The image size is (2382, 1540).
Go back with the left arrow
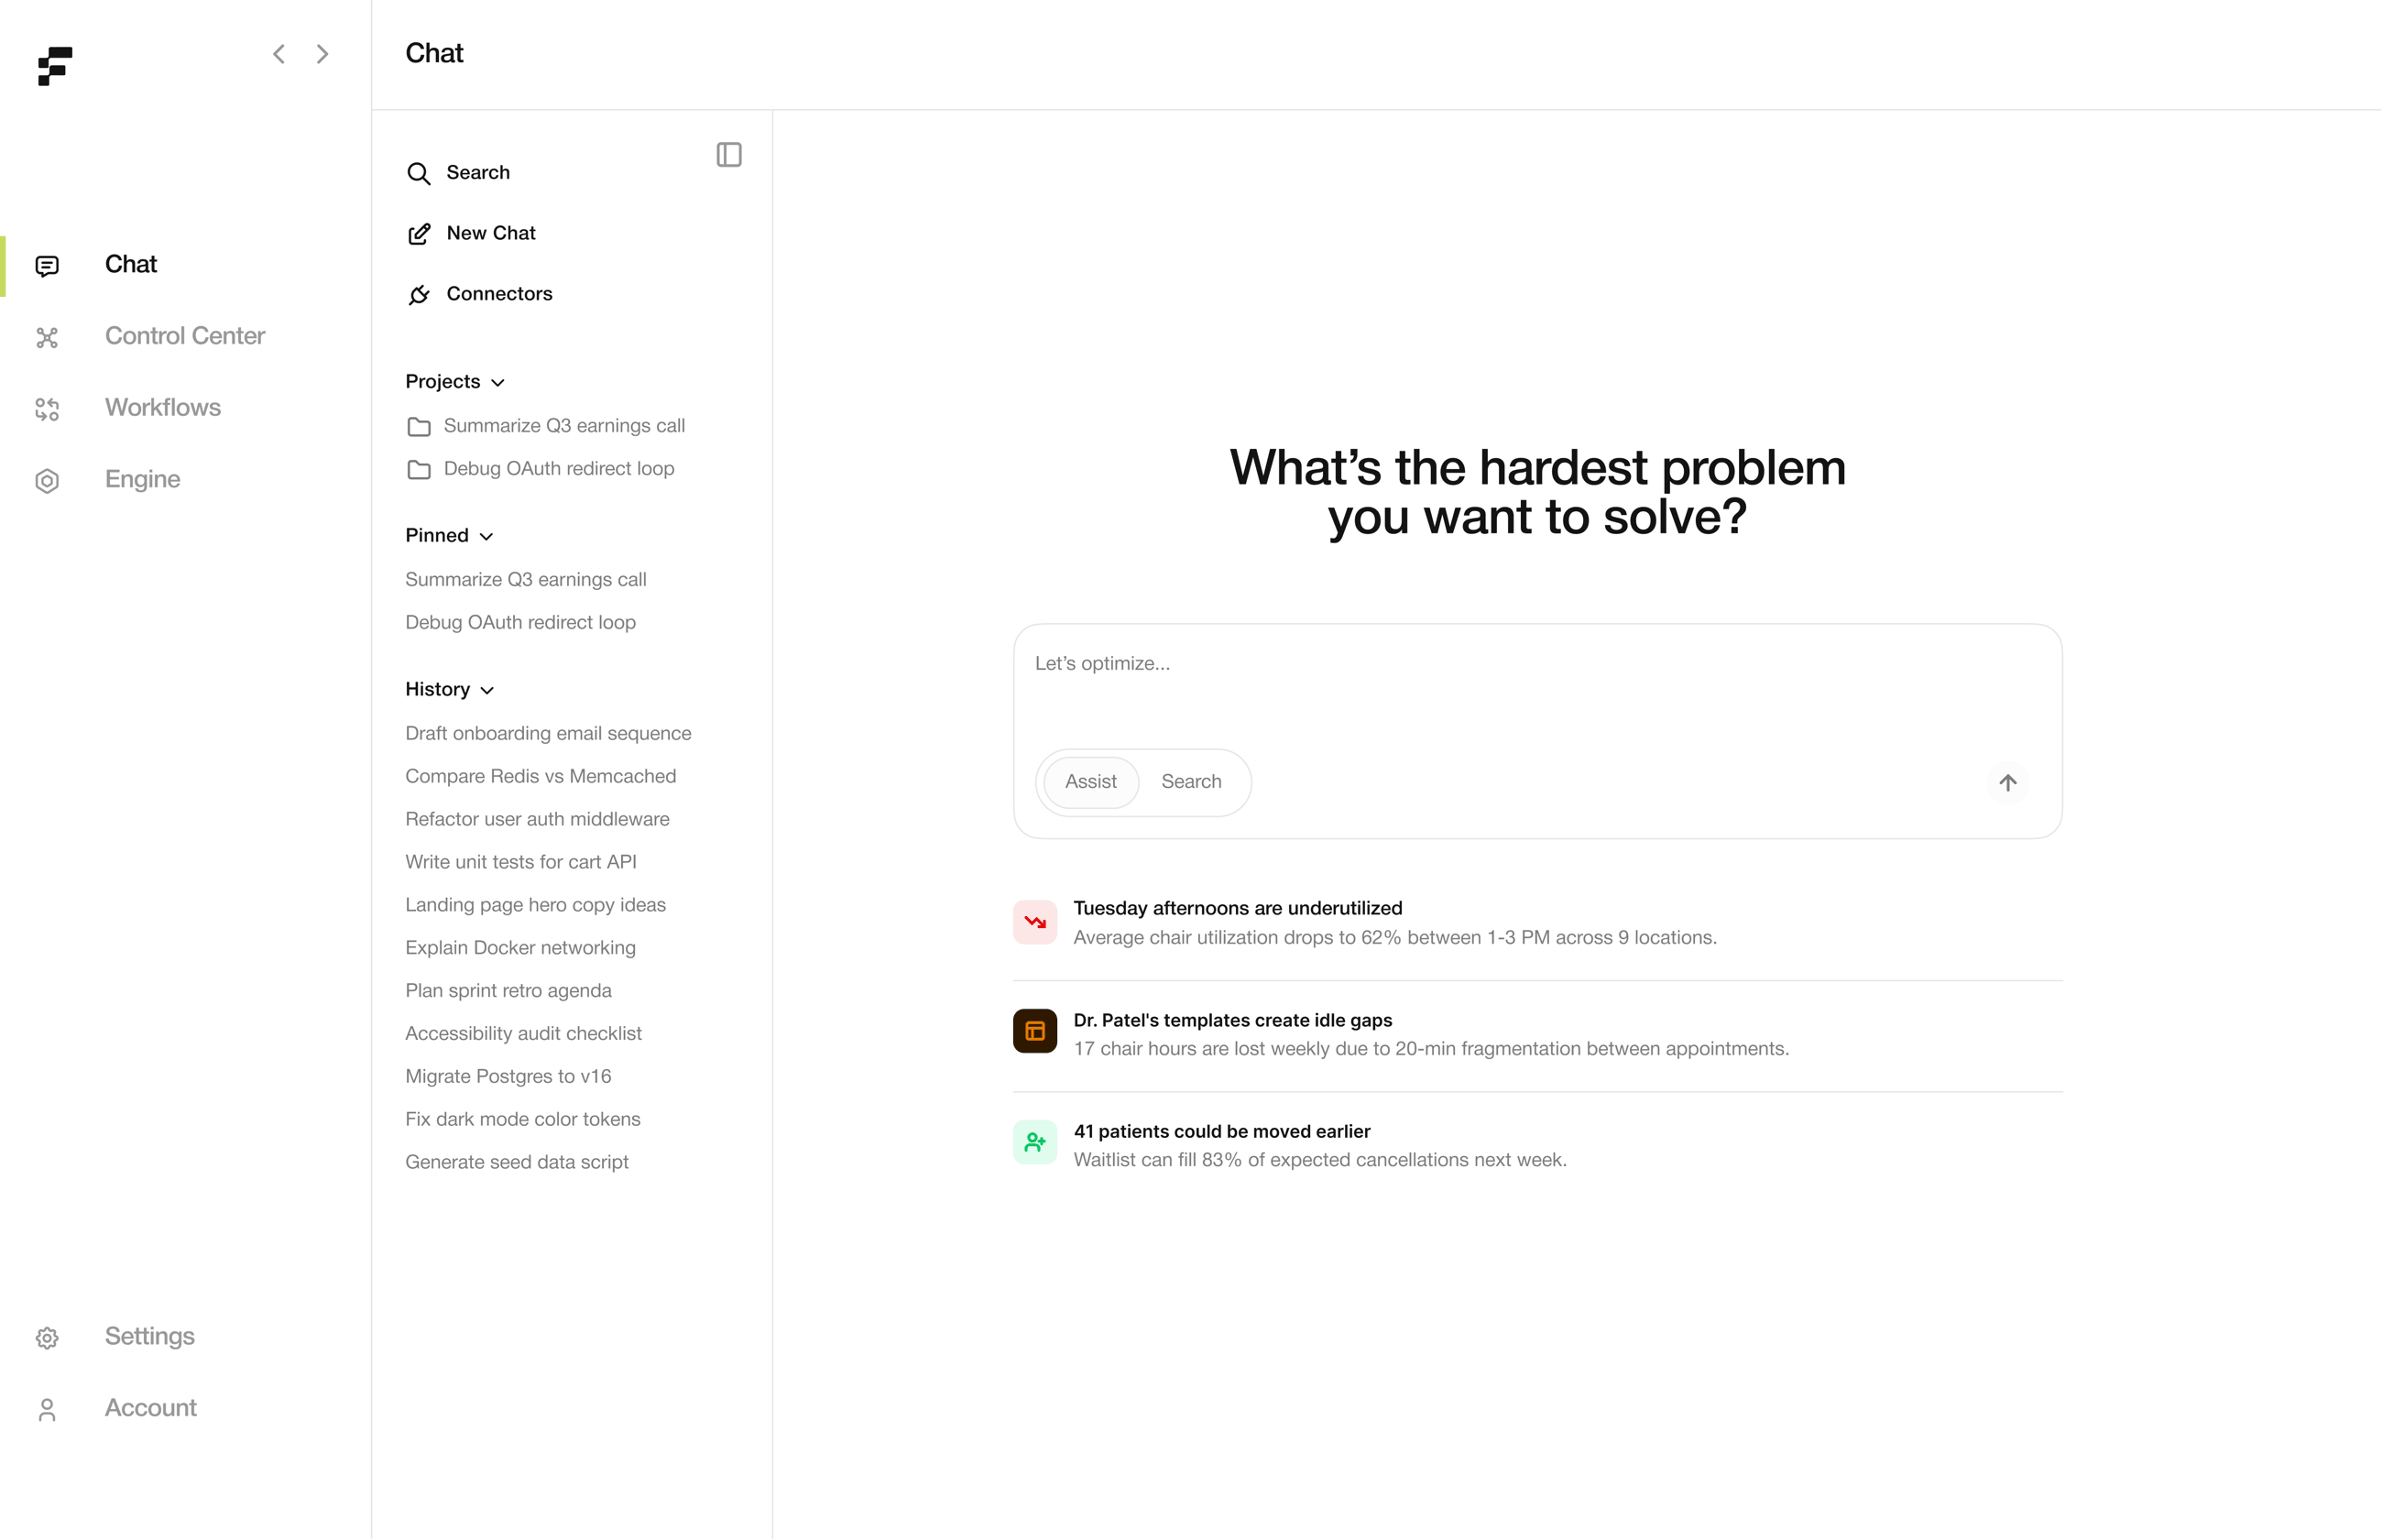(x=279, y=54)
